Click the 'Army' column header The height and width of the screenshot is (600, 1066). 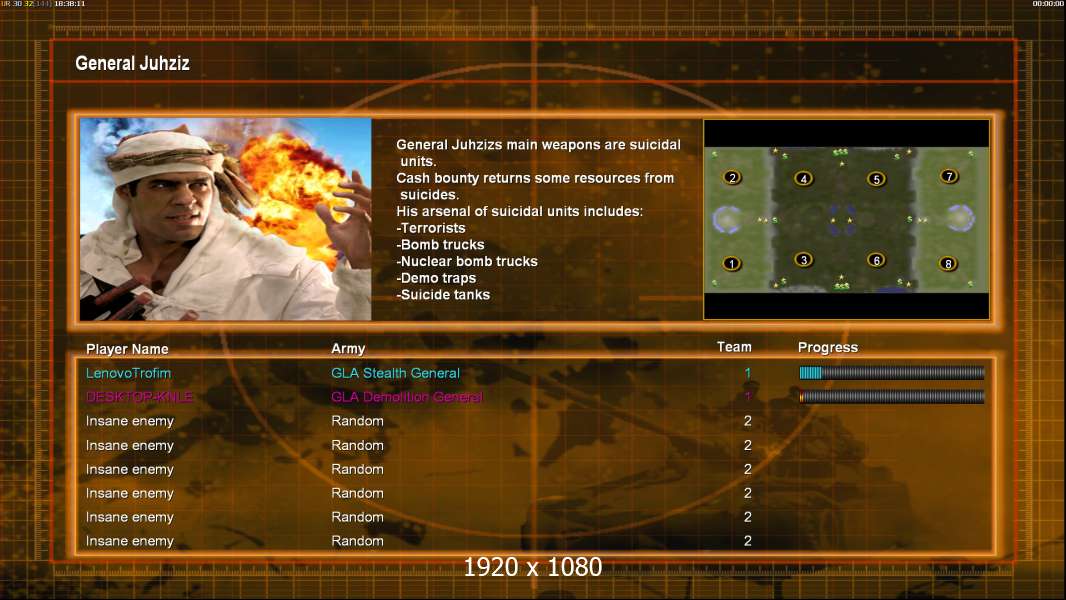point(348,349)
